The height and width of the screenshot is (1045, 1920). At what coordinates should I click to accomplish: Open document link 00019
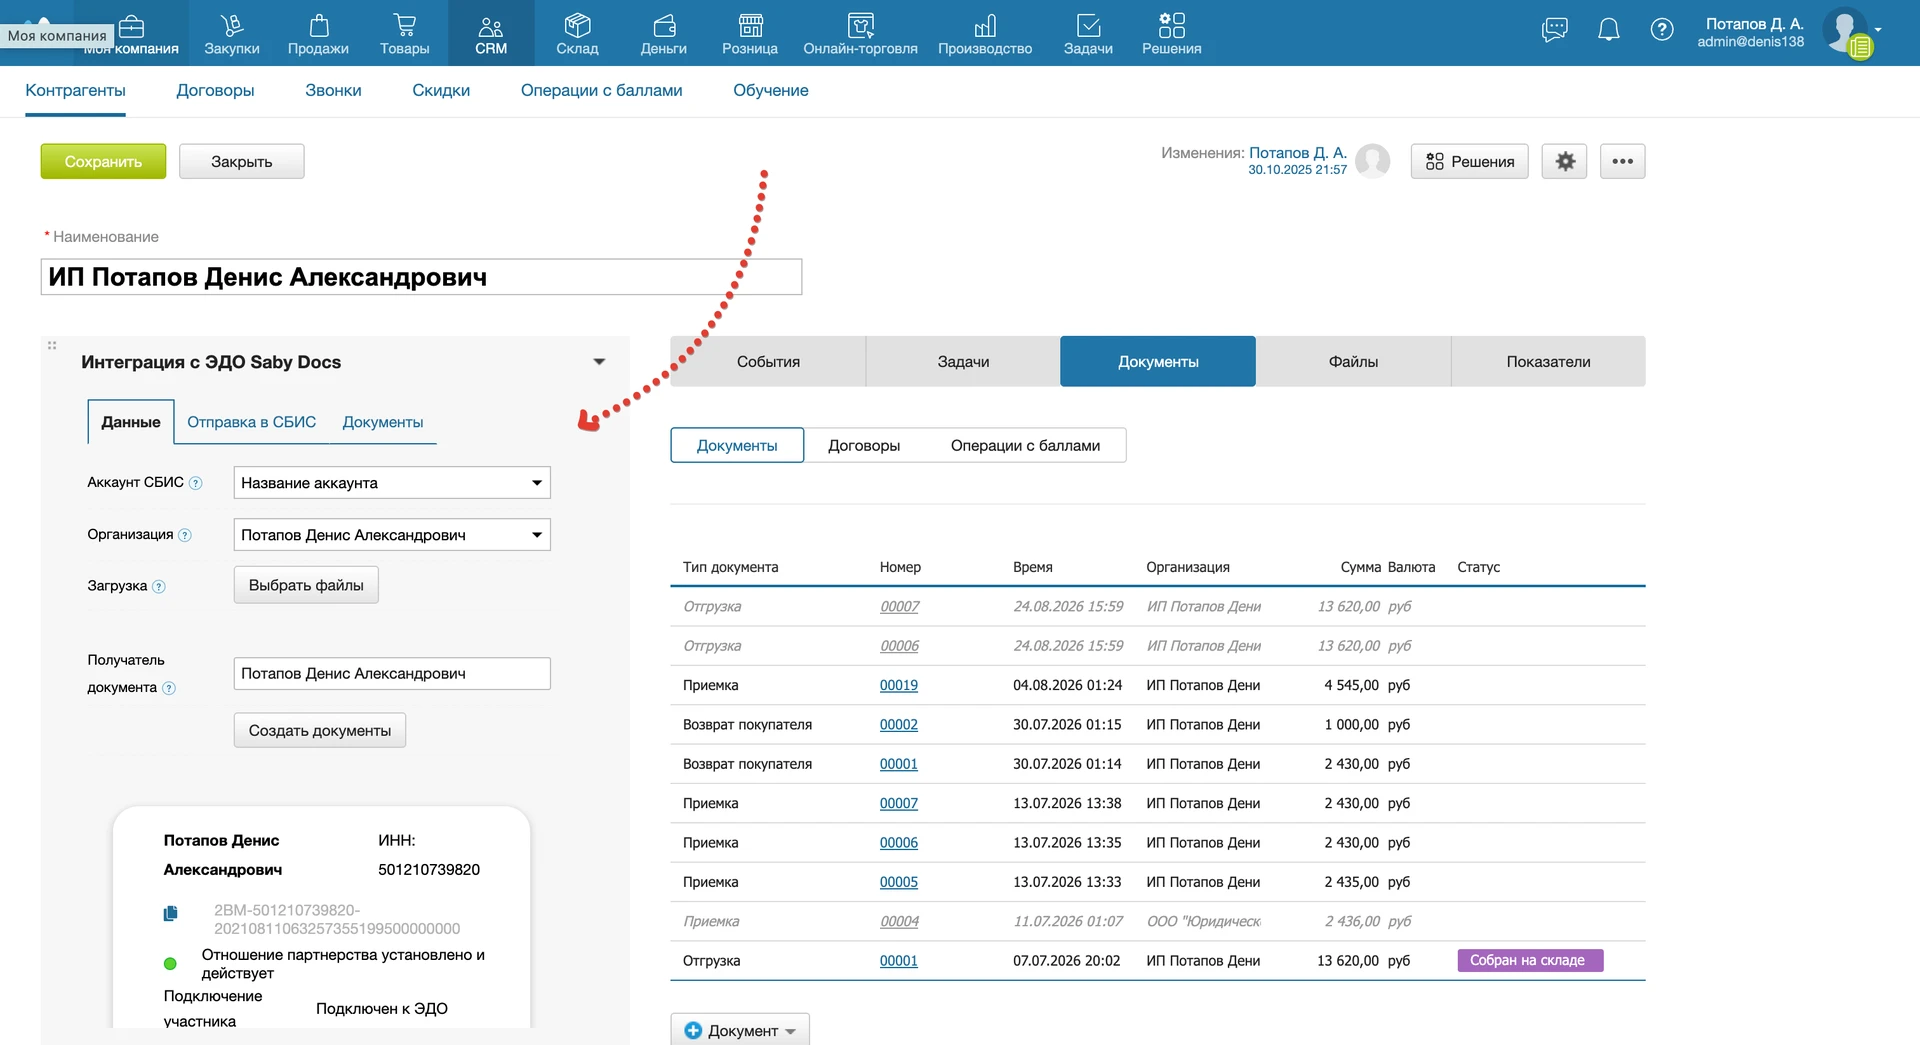[x=899, y=685]
